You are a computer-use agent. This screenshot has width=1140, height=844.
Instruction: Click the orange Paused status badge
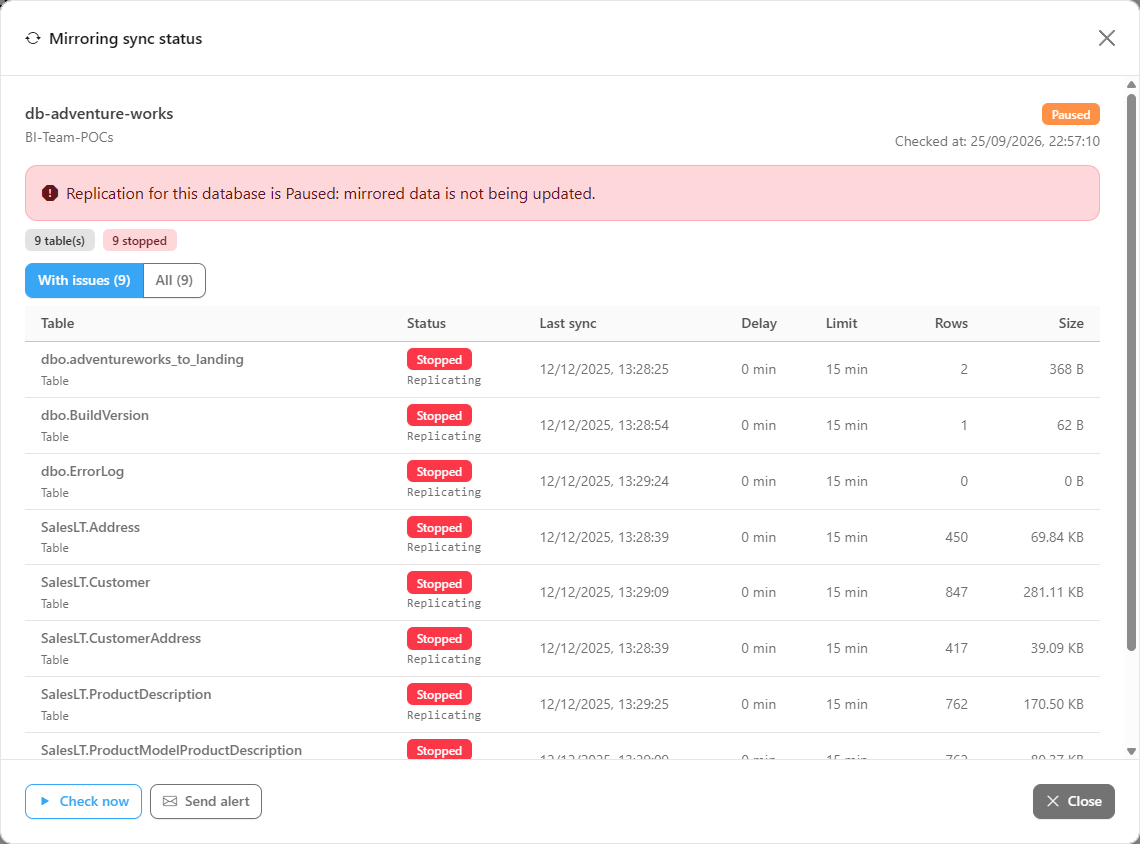[1070, 115]
